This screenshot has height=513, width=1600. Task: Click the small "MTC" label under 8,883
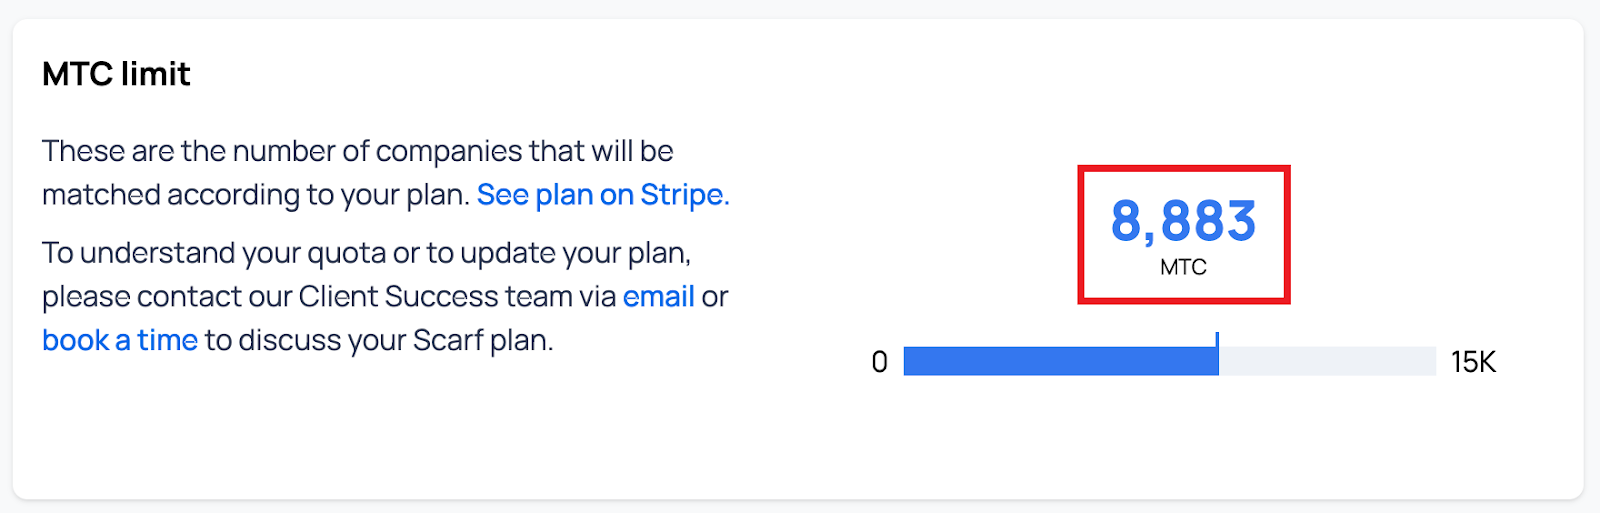point(1183,267)
